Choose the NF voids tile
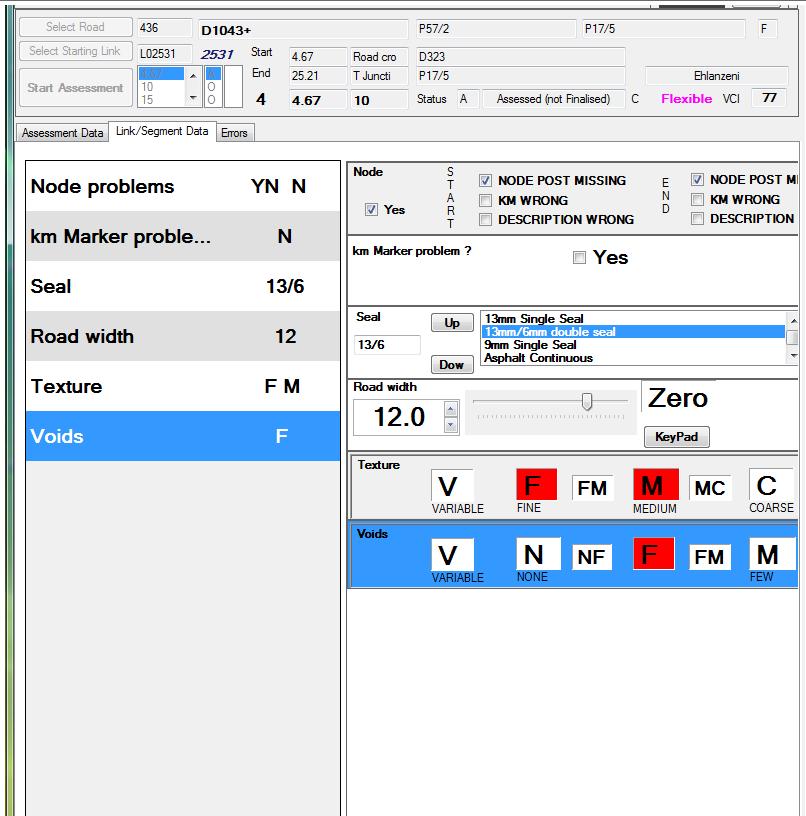 click(x=592, y=556)
